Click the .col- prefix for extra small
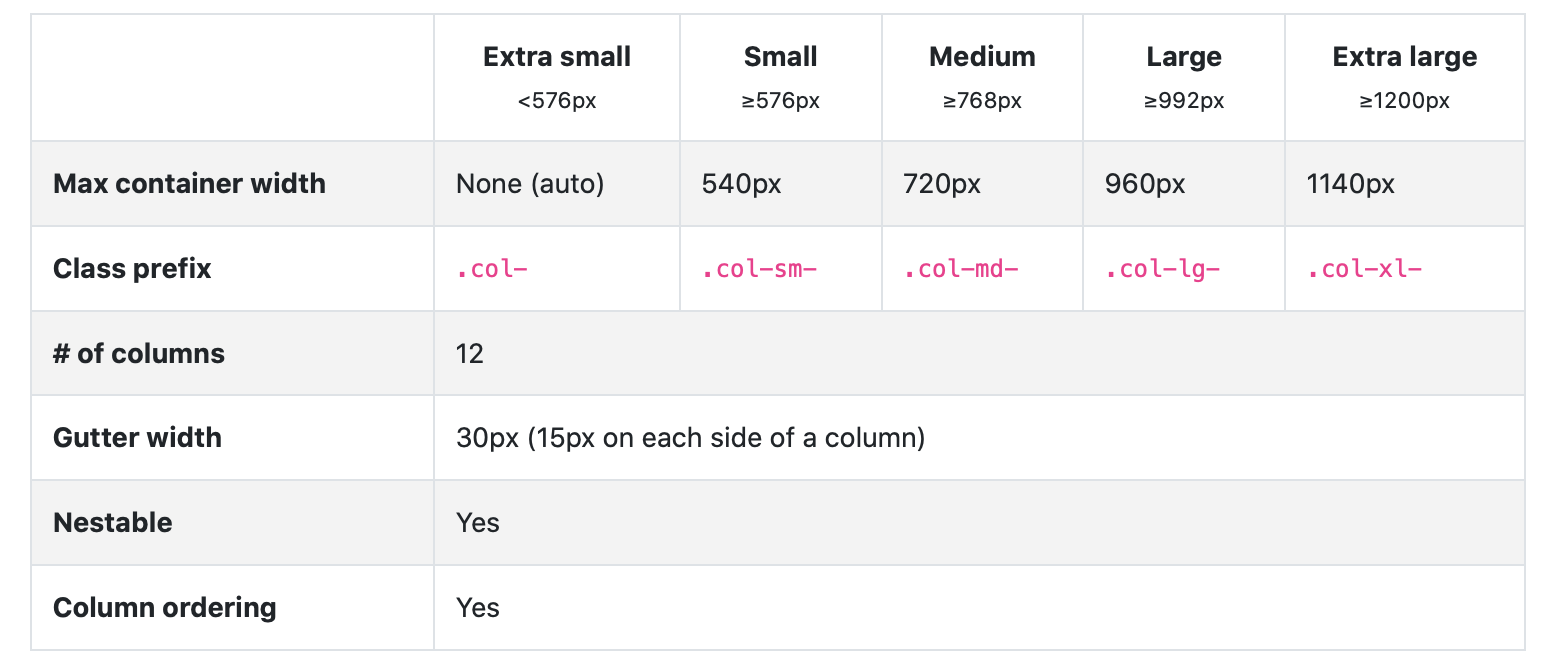This screenshot has height=668, width=1554. point(492,269)
